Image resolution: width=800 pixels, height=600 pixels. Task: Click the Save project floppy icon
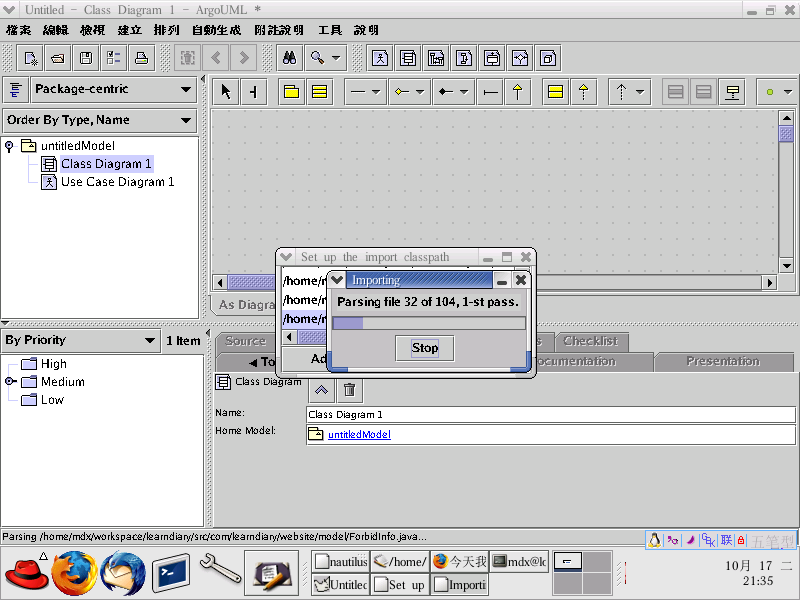tap(86, 58)
